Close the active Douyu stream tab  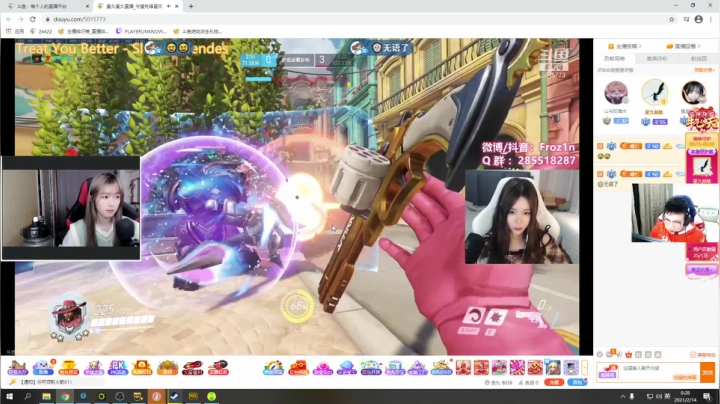[177, 6]
